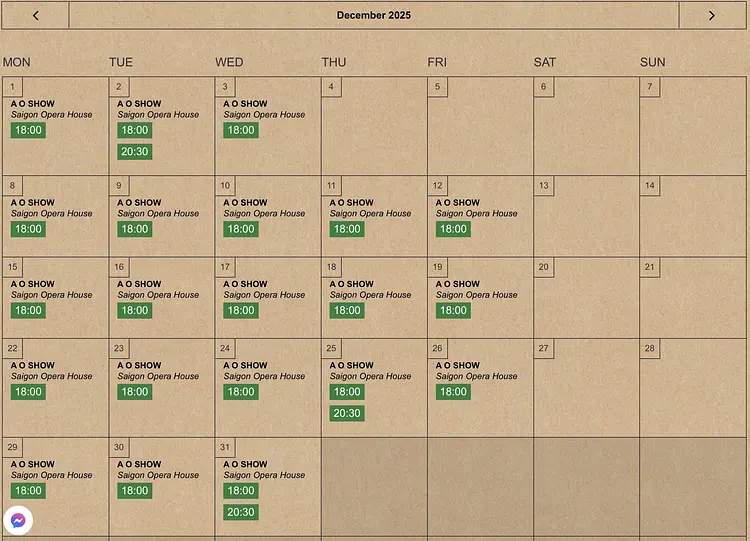
Task: Select the 18:00 show on December 12
Action: [x=453, y=229]
